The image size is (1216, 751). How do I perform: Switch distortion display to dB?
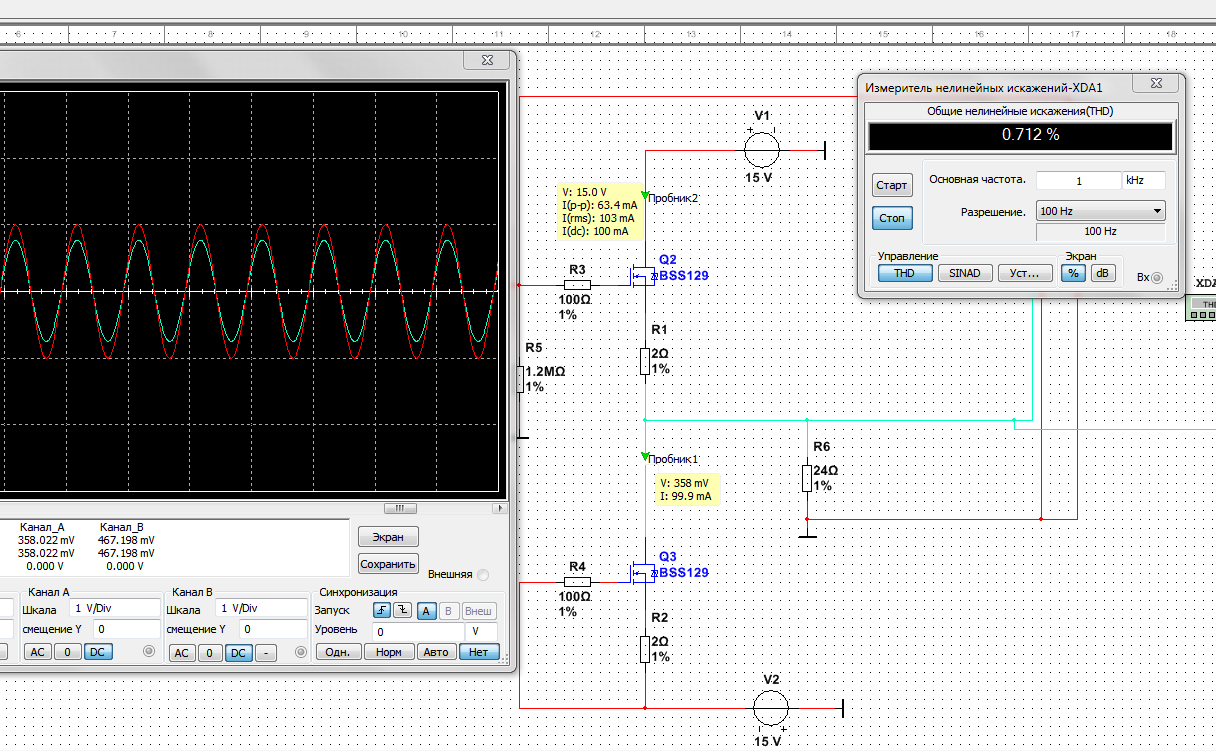pyautogui.click(x=1103, y=273)
